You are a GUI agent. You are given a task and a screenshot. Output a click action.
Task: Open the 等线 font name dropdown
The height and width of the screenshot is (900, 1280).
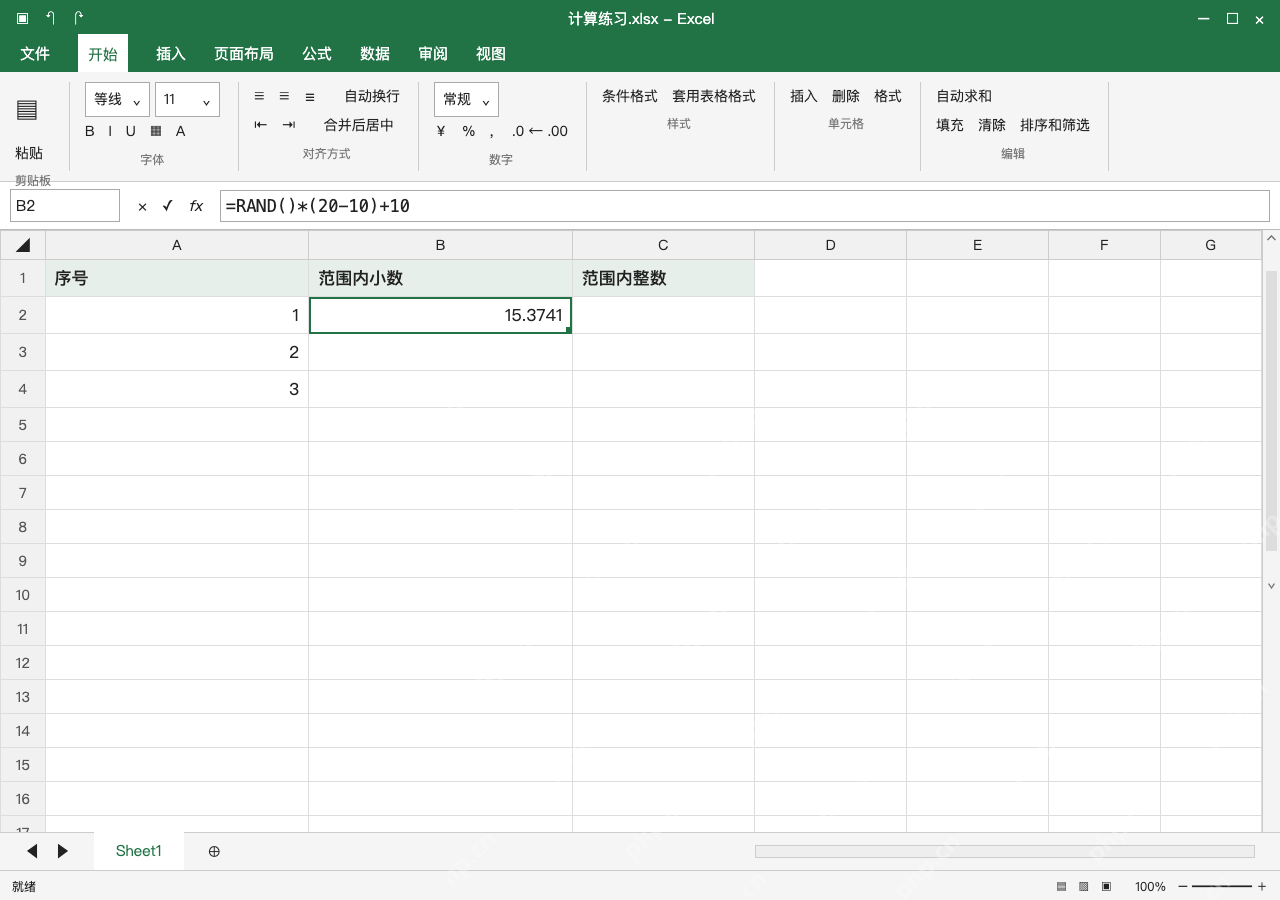[118, 99]
